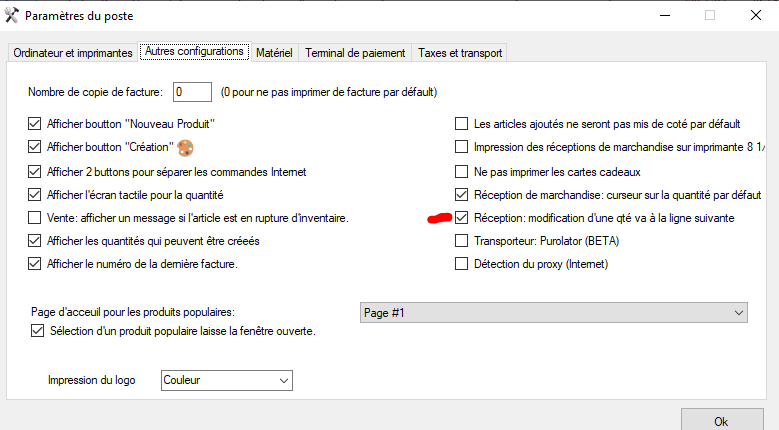Enable the rupture d'inventaire message checkbox
Screen dimensions: 779x430
(x=34, y=217)
